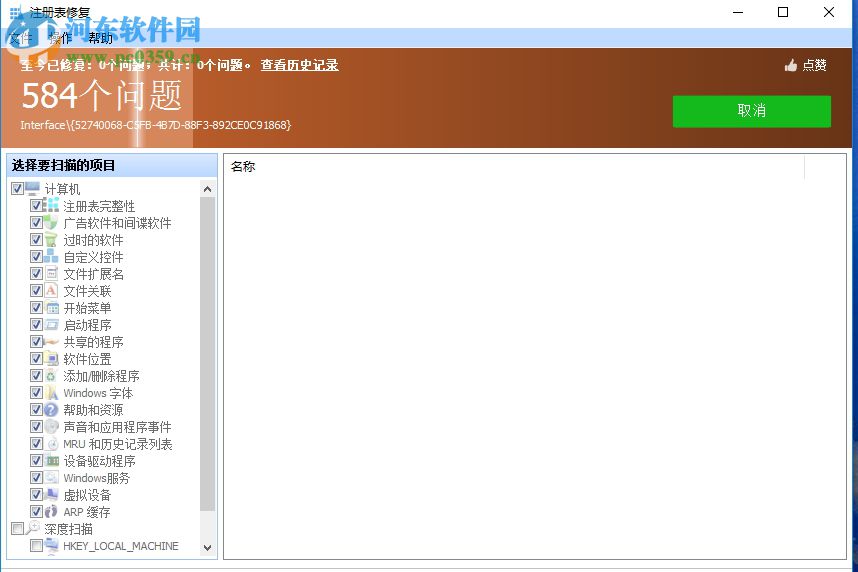Click the thumbs-up 点赞 icon

pos(791,66)
